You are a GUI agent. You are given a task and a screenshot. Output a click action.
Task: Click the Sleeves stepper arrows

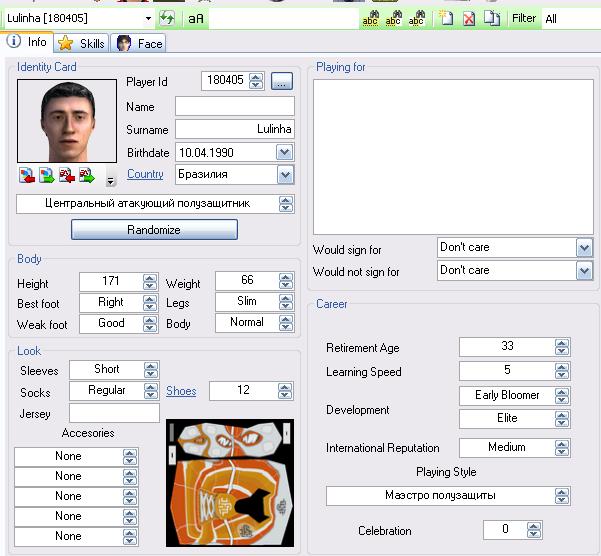point(151,370)
